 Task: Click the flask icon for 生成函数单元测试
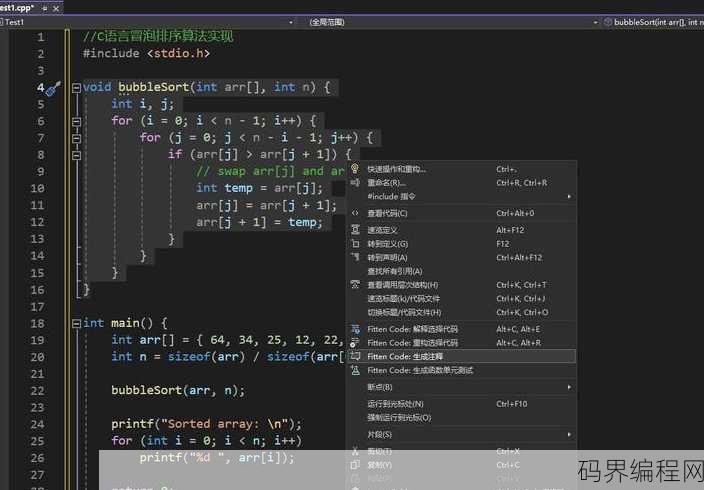coord(355,370)
